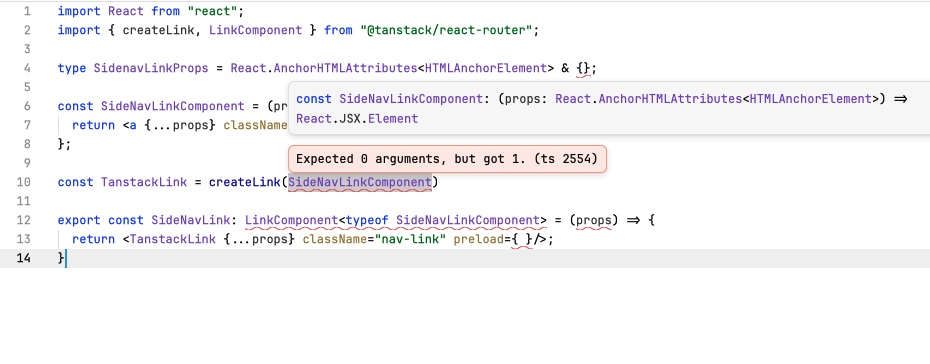Click the SideNavLink export name on line 12

[190, 220]
